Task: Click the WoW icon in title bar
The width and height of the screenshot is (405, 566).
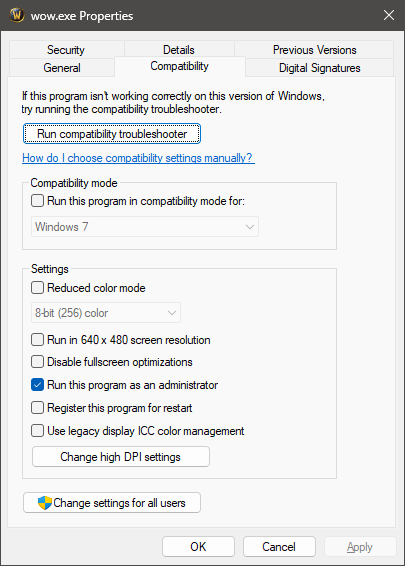Action: point(17,15)
